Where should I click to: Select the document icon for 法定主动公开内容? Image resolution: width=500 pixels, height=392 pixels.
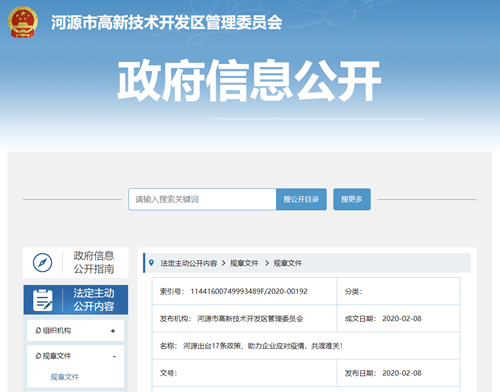click(43, 300)
